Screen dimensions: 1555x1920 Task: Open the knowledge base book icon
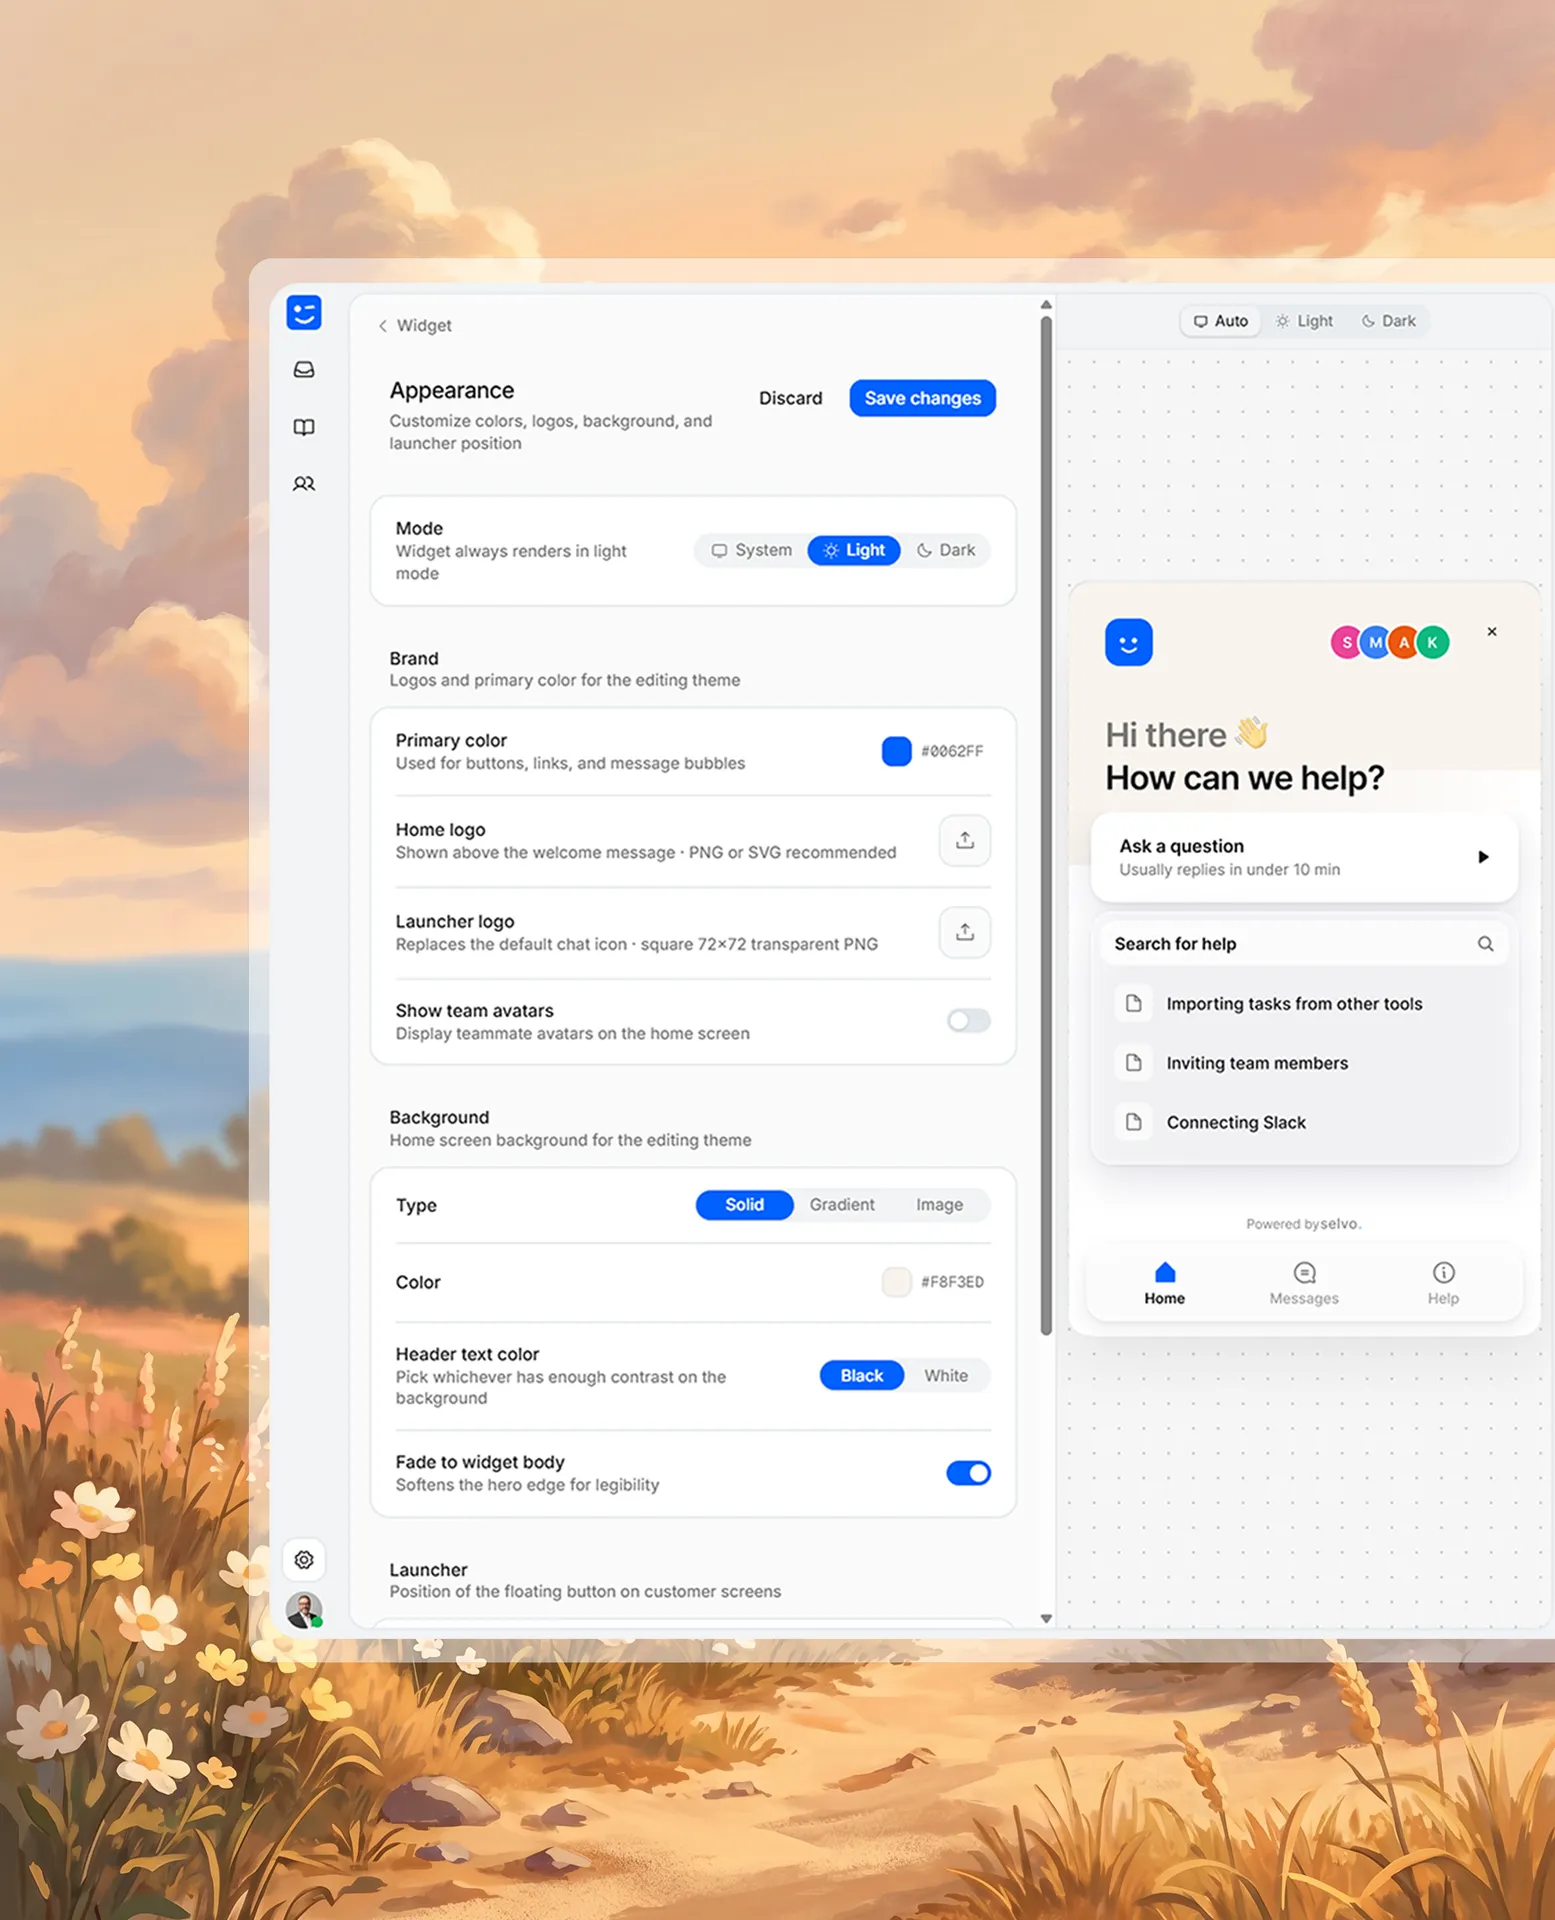(x=304, y=427)
